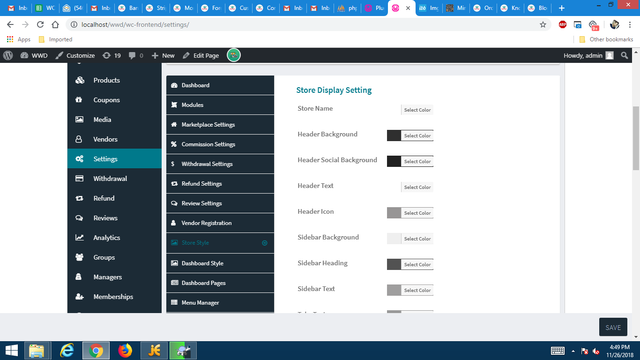Viewport: 640px width, 360px height.
Task: Pick the Header Social Background swatch
Action: [394, 161]
